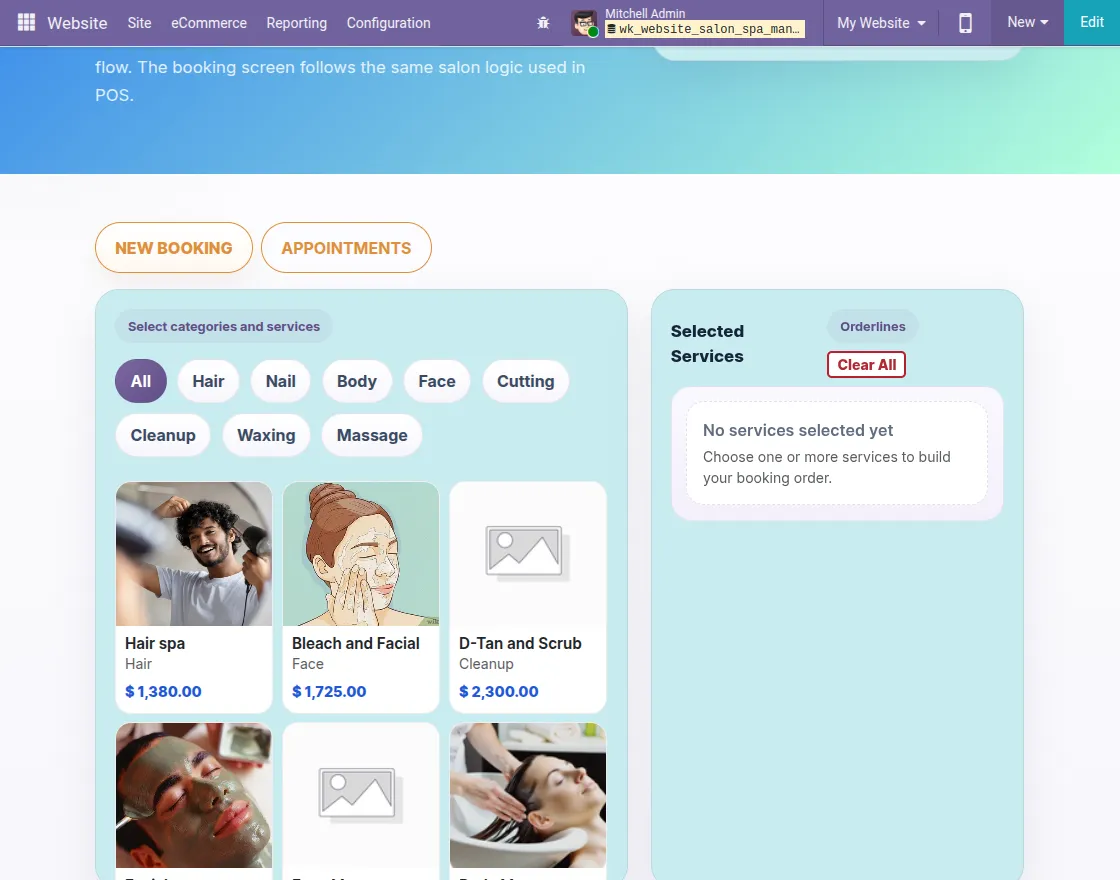The height and width of the screenshot is (880, 1120).
Task: Open the My Website dropdown
Action: point(881,23)
